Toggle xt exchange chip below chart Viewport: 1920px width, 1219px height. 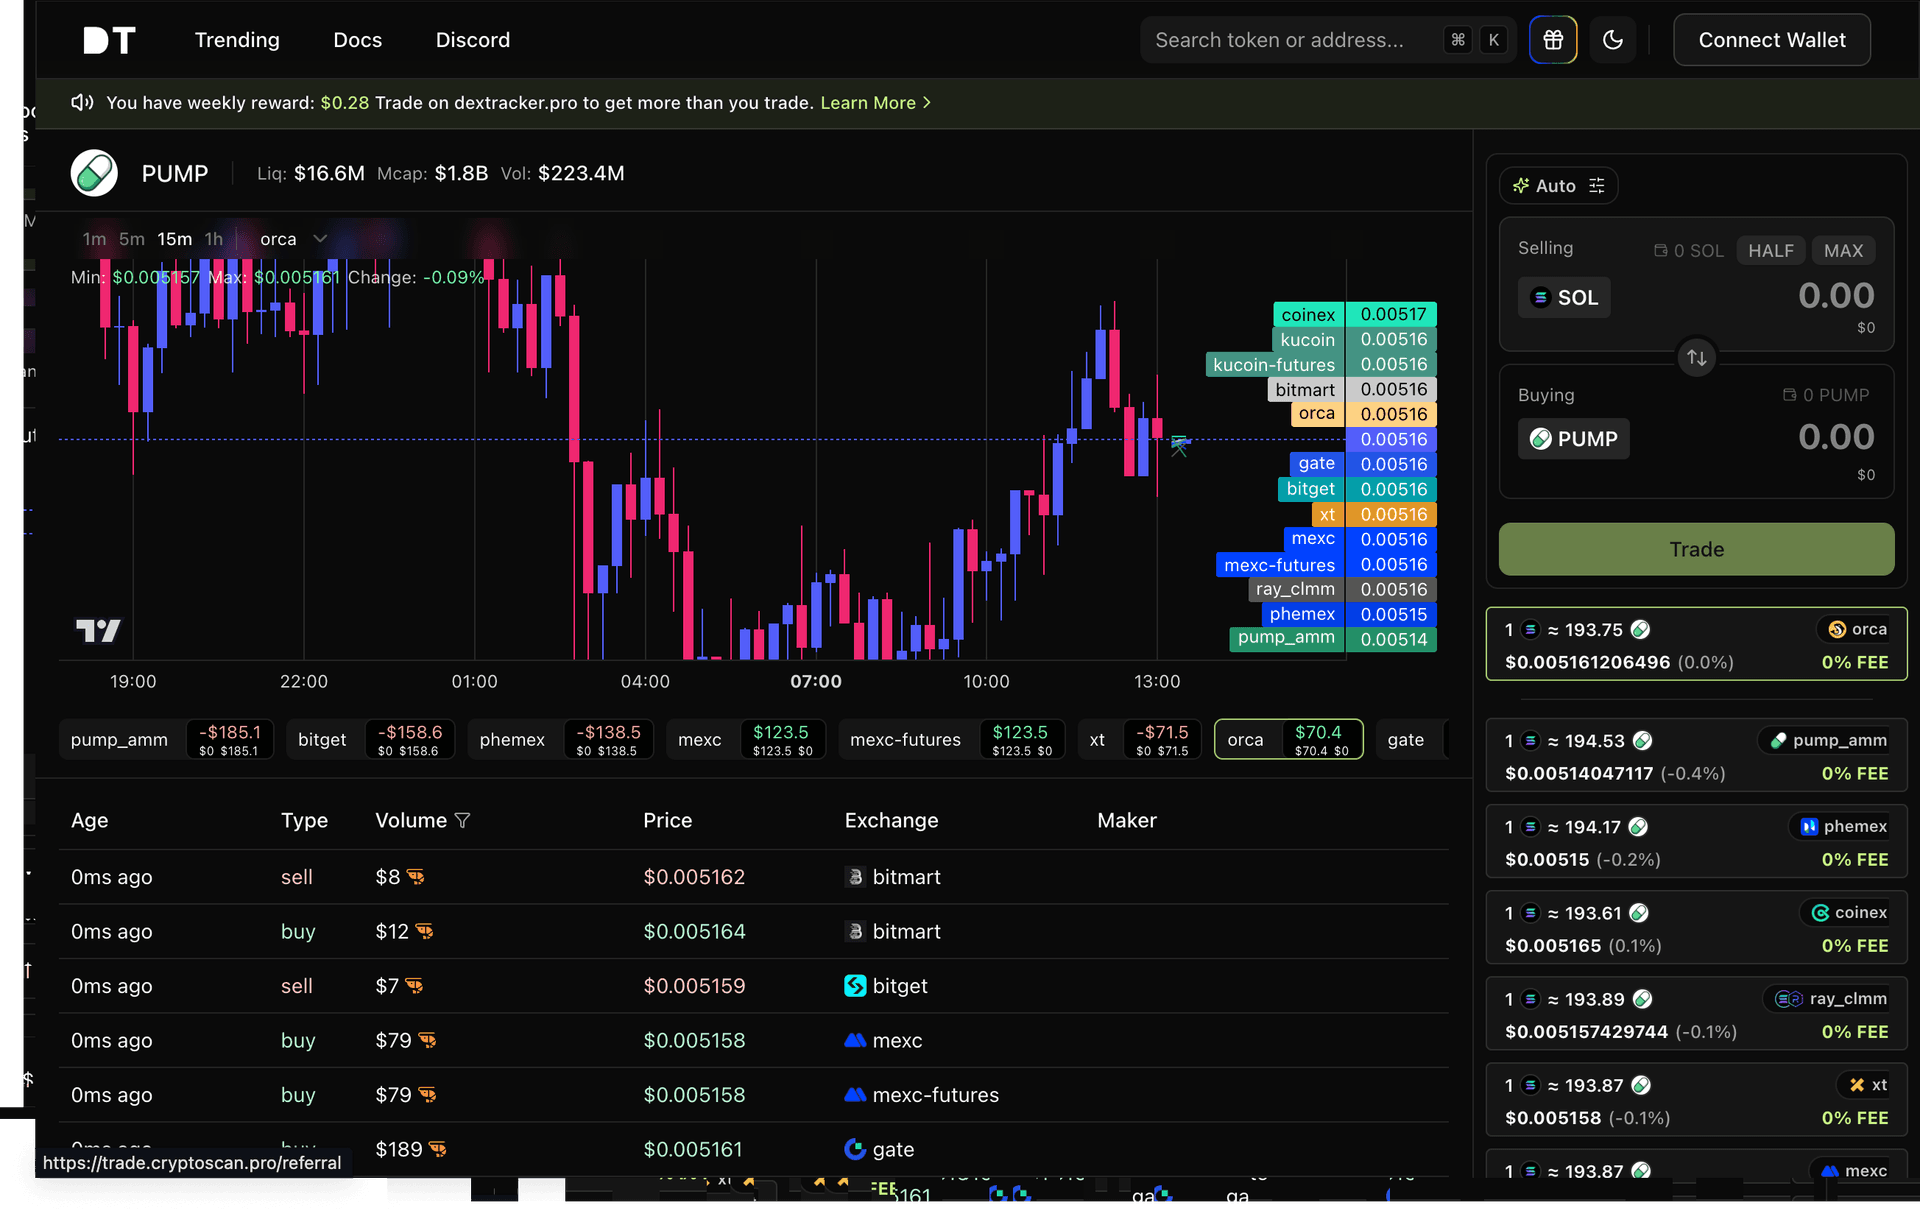tap(1139, 739)
